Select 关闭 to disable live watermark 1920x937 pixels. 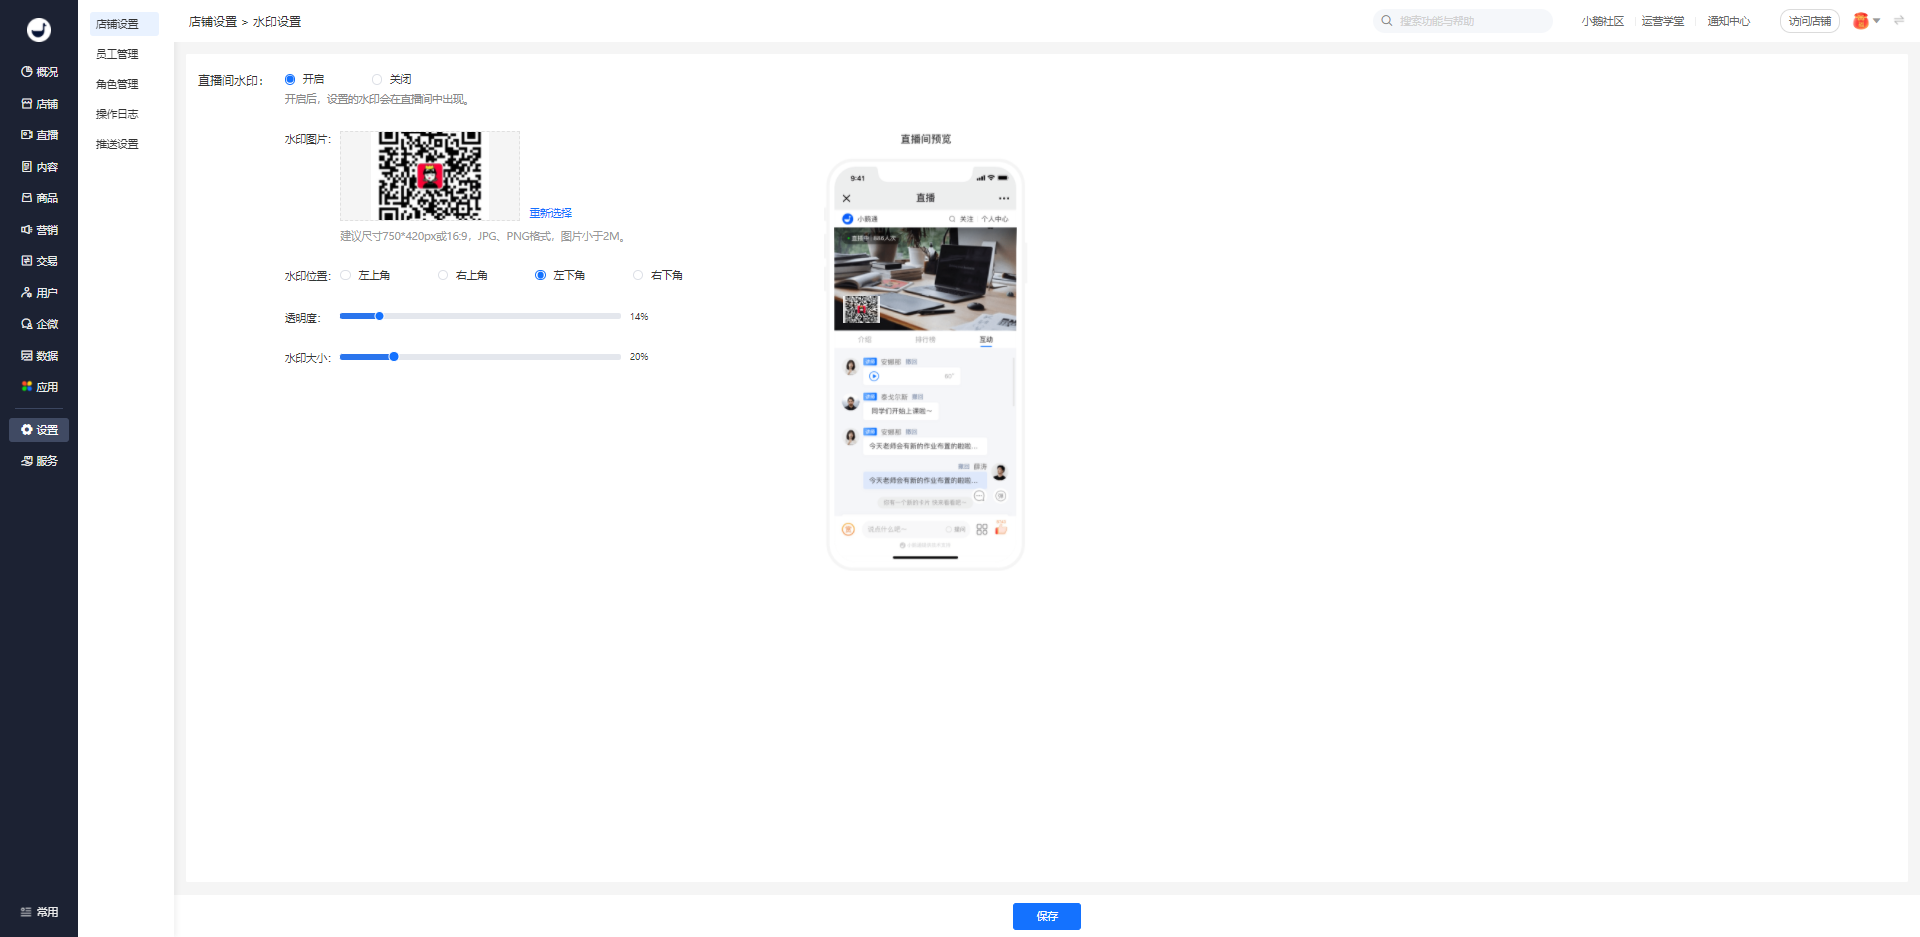[x=377, y=79]
